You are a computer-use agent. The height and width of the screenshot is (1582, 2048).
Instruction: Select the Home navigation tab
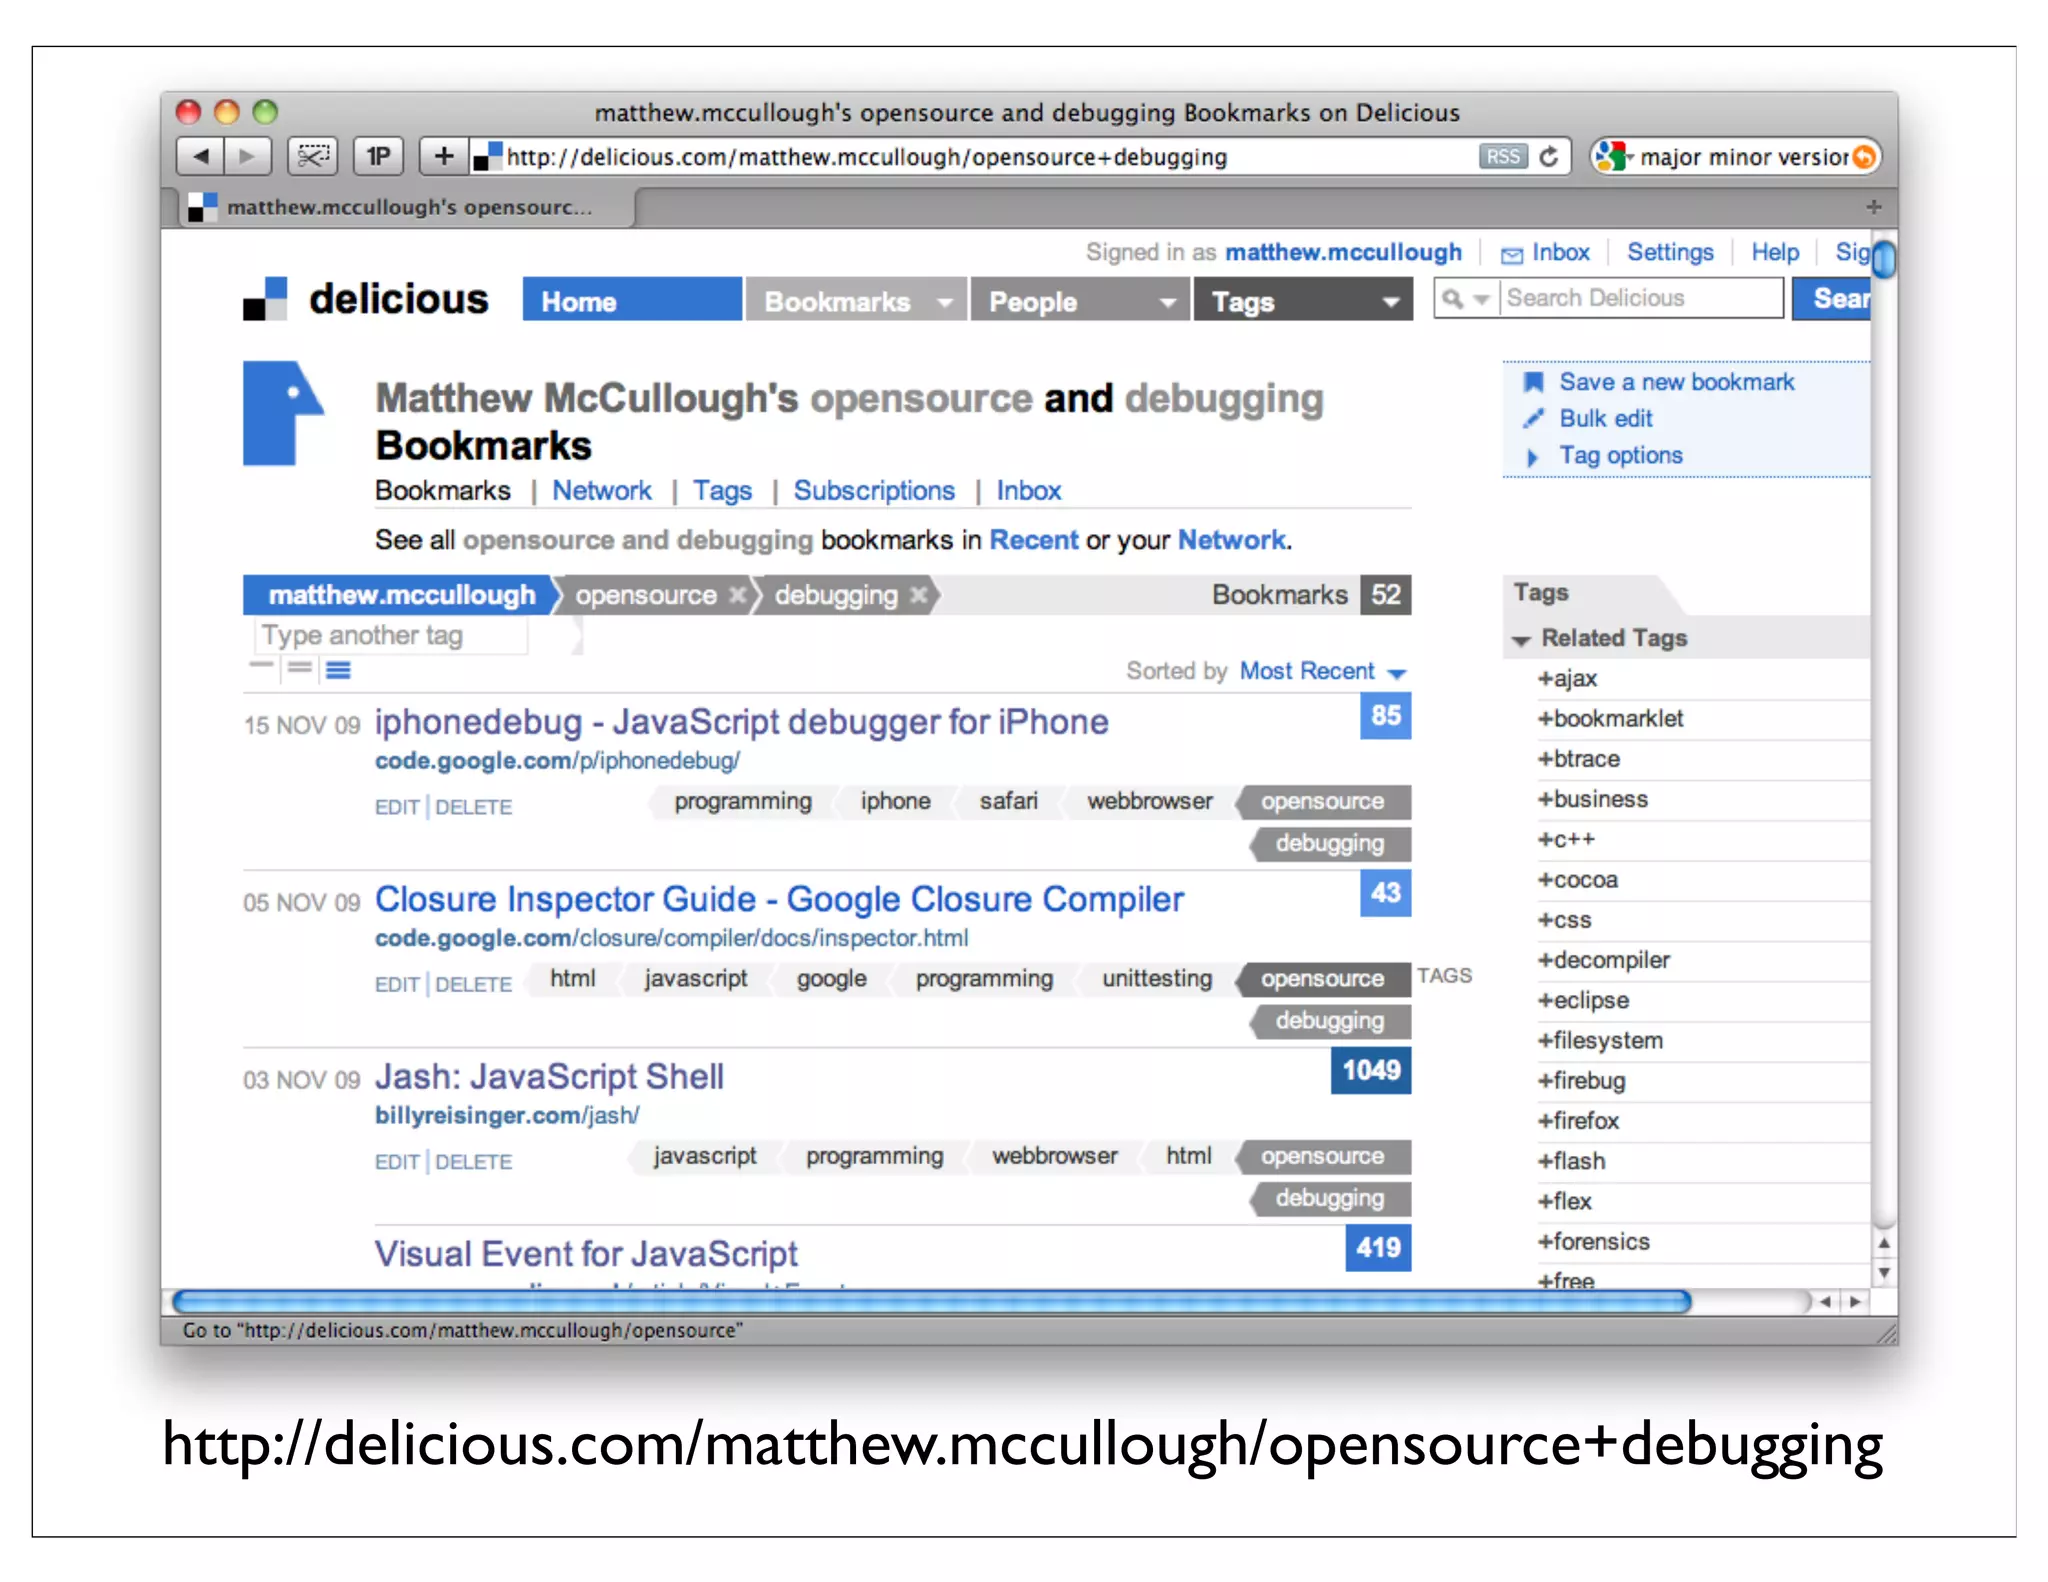coord(632,300)
